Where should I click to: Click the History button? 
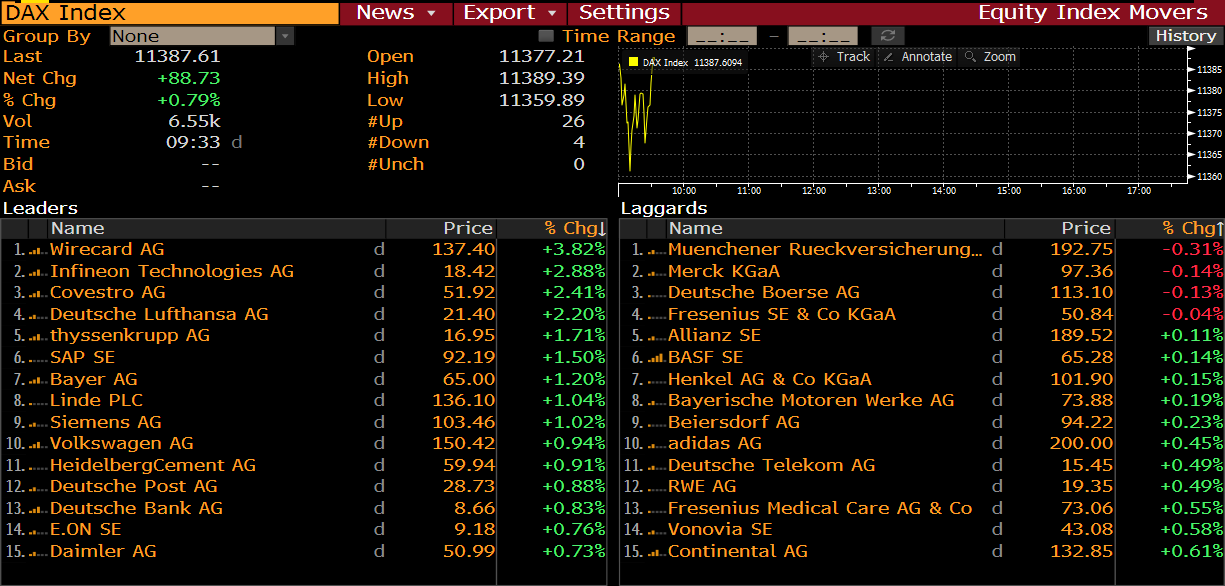(x=1185, y=36)
